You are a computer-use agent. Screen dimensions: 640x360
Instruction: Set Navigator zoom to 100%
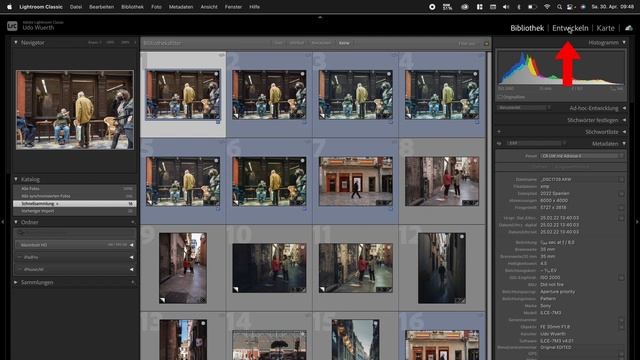110,42
